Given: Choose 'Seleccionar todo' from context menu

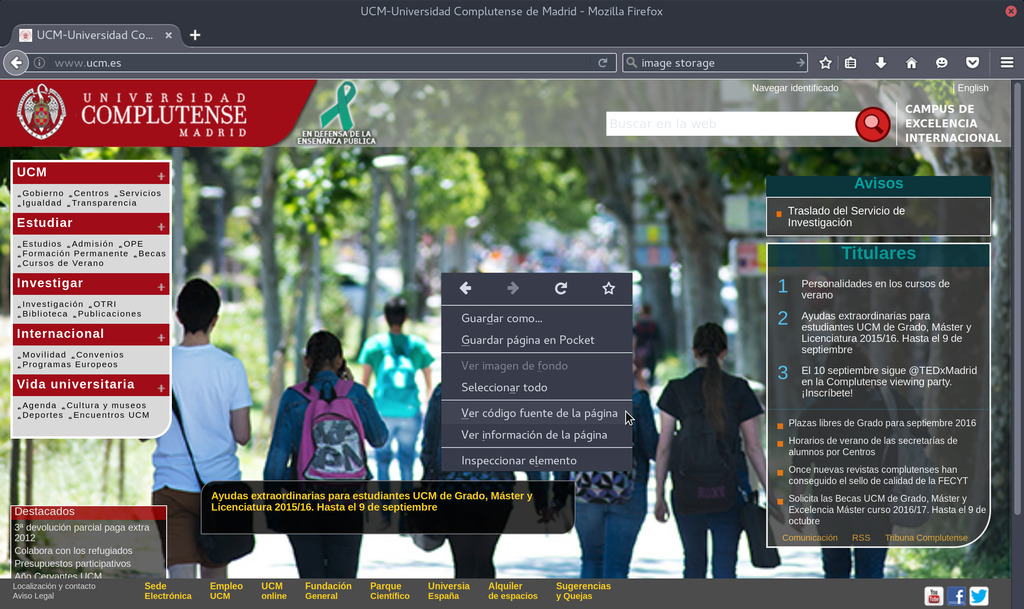Looking at the screenshot, I should point(537,388).
